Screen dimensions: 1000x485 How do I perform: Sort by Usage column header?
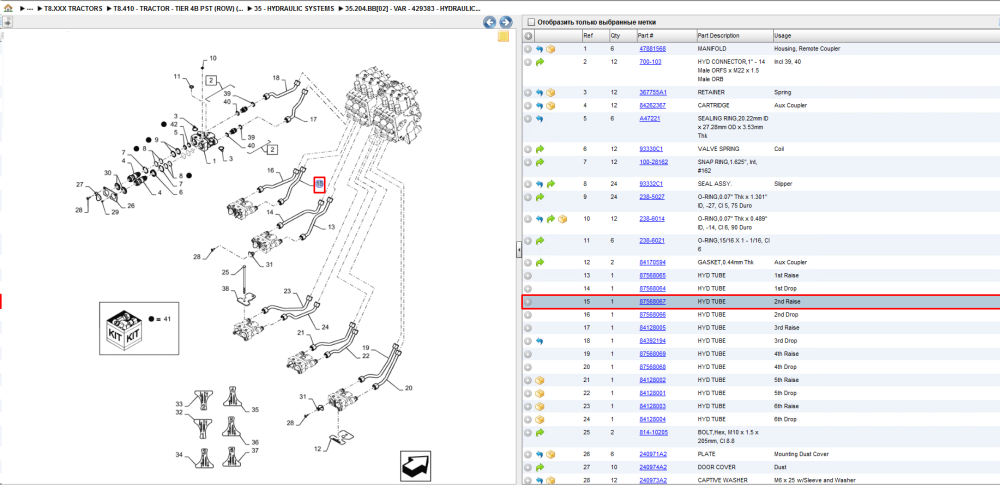(x=782, y=36)
